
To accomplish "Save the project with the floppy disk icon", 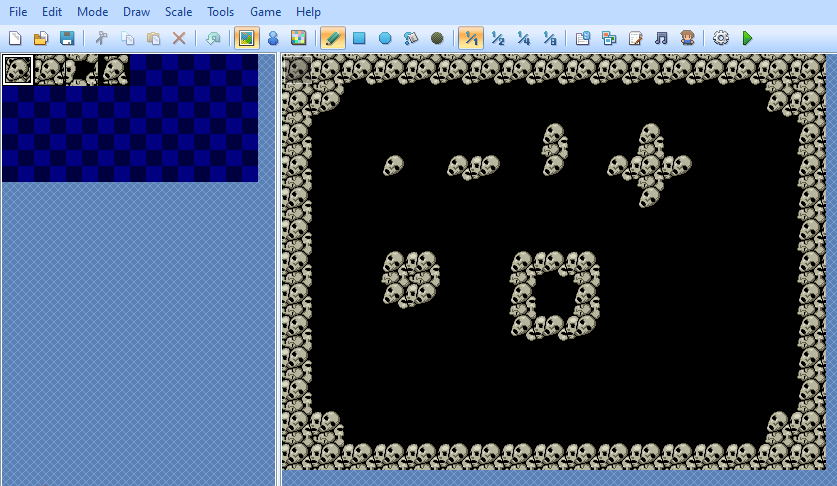I will click(67, 38).
